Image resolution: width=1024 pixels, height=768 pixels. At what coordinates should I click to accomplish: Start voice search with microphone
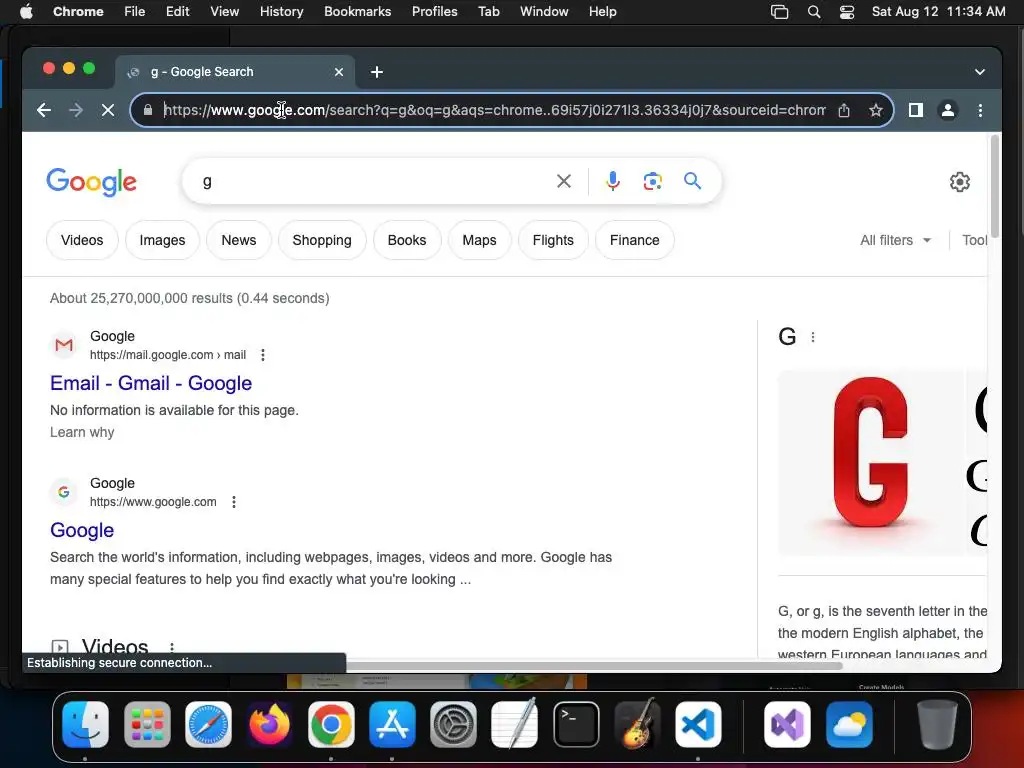613,181
